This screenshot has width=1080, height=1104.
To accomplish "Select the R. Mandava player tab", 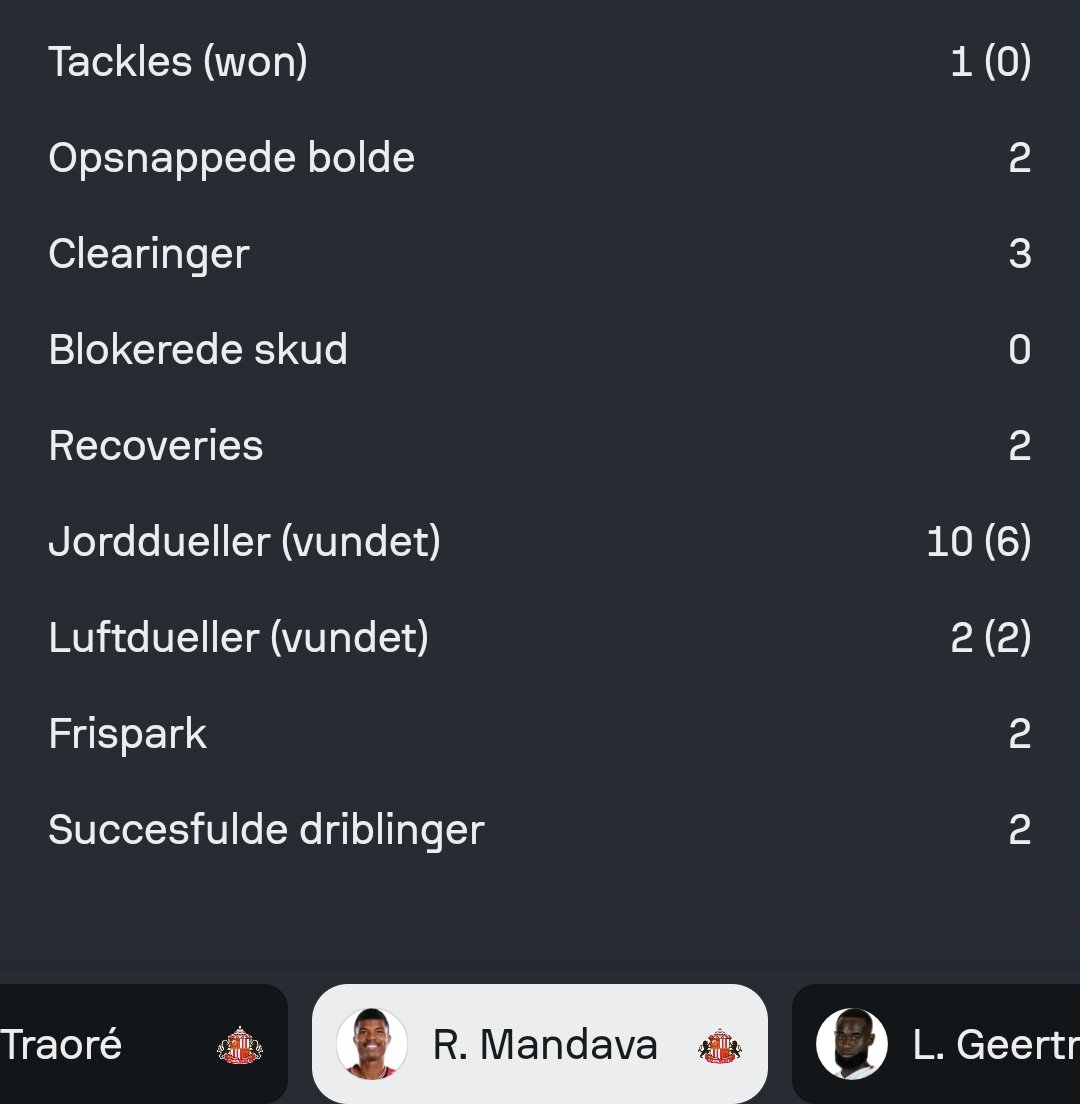I will tap(539, 1043).
